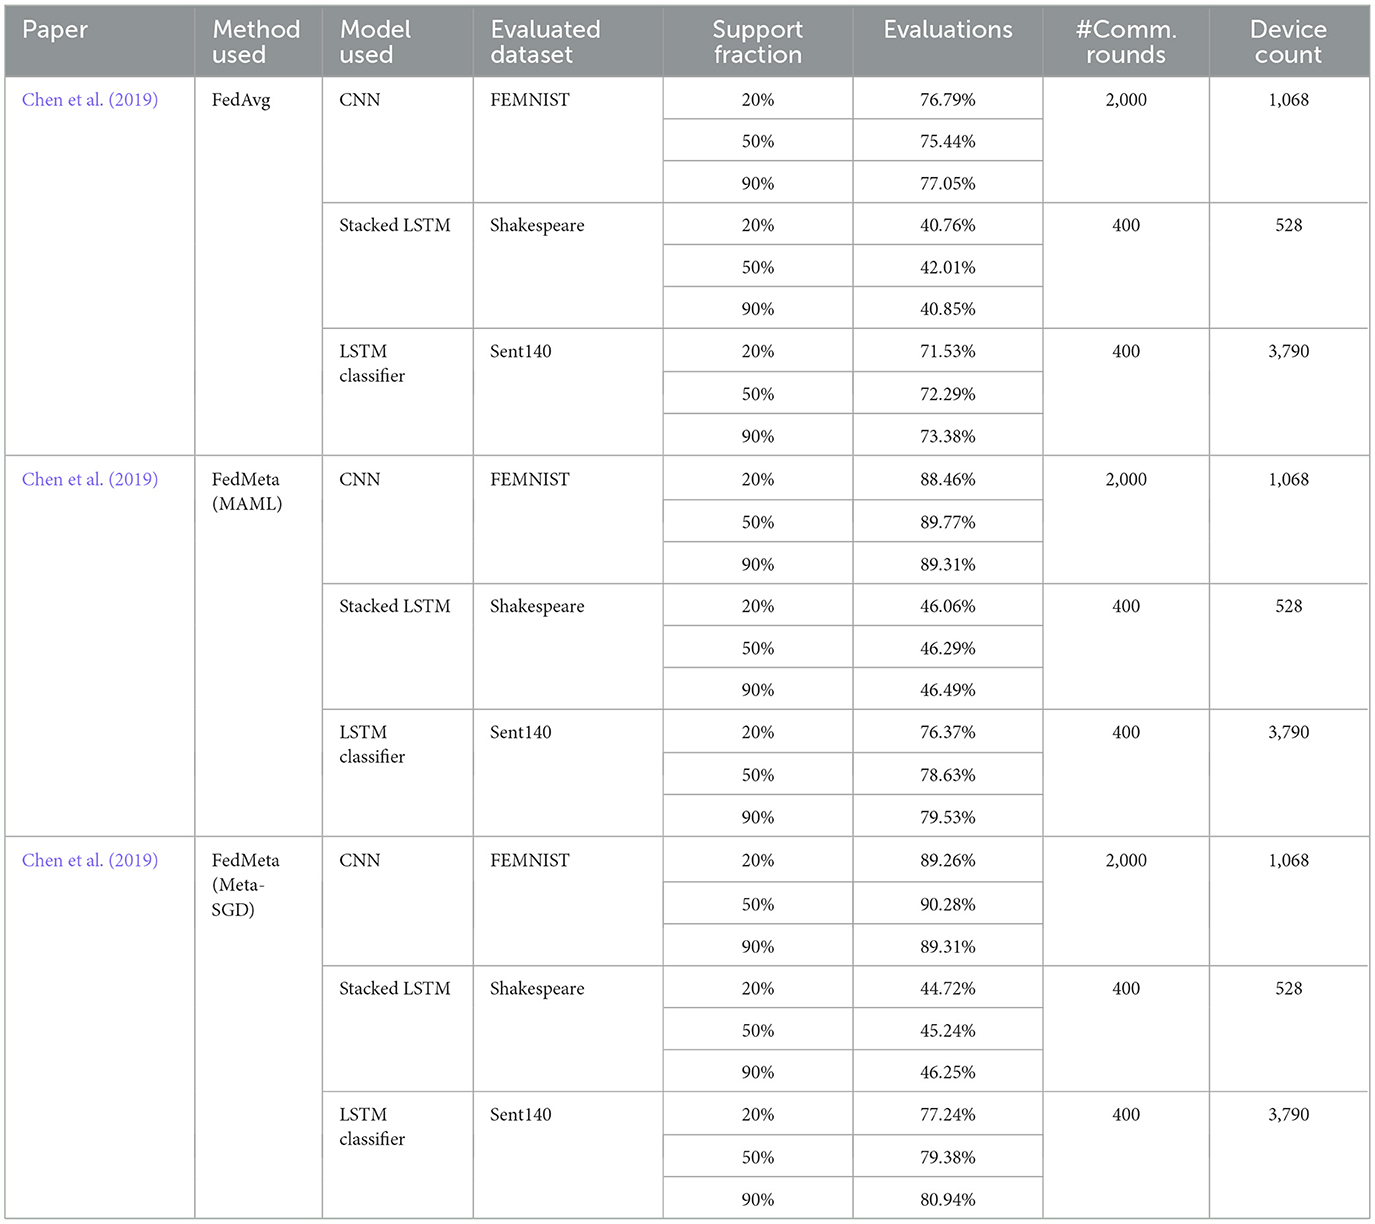The height and width of the screenshot is (1224, 1375).
Task: Select the Model used column header
Action: point(375,42)
